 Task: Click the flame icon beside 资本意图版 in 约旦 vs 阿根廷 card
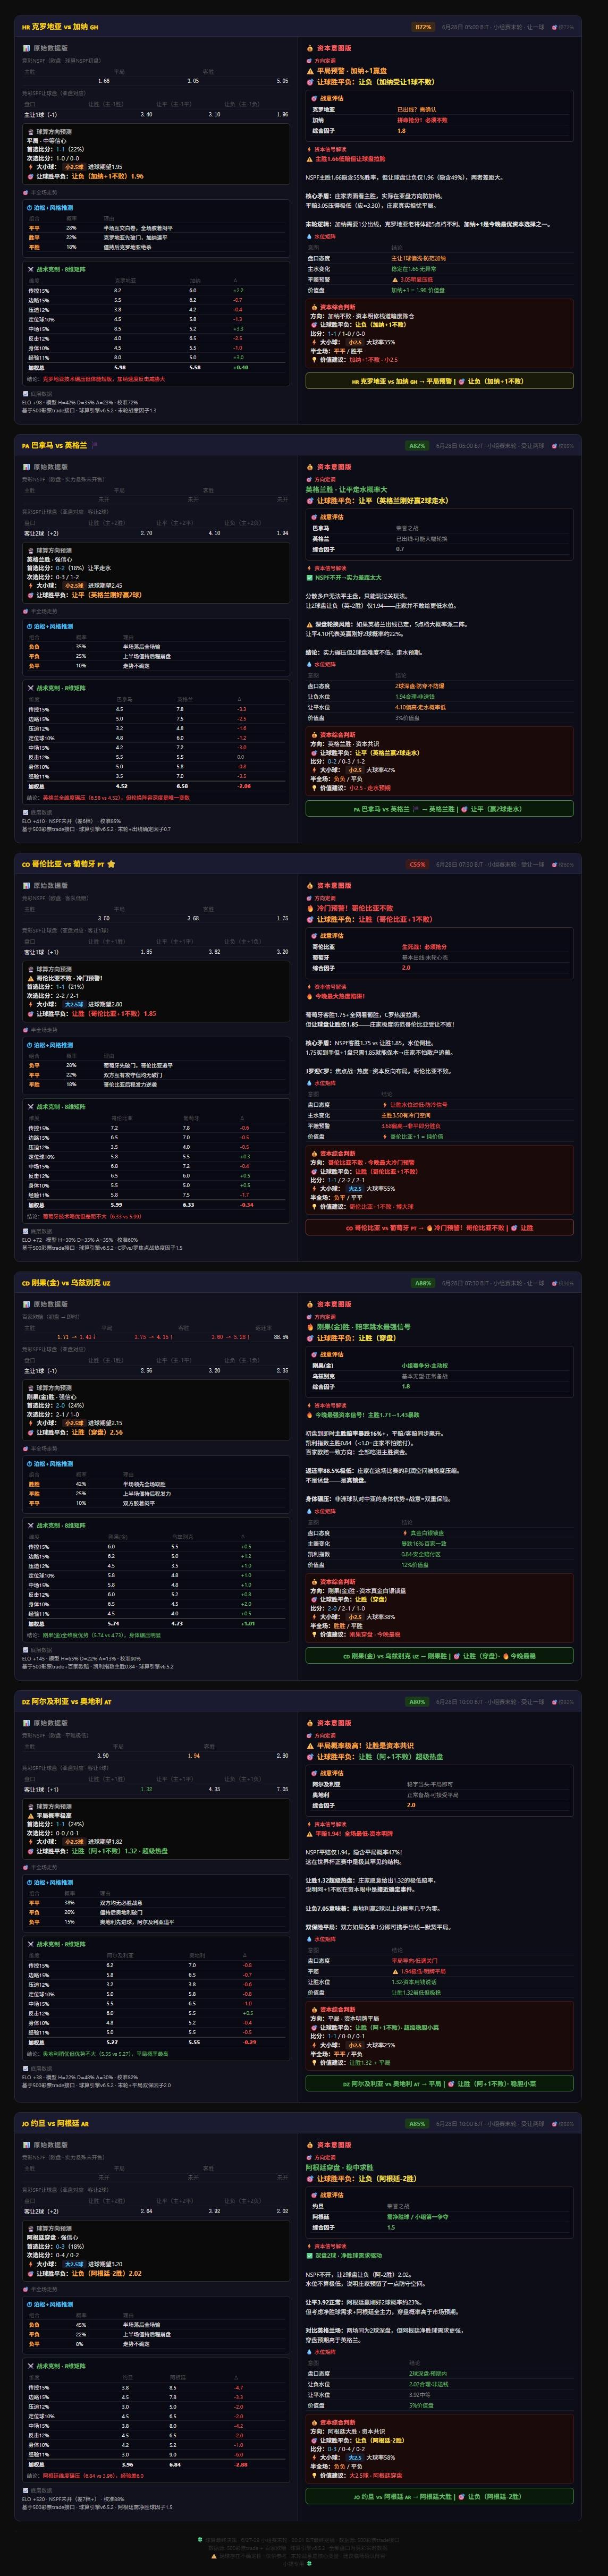click(x=310, y=2145)
